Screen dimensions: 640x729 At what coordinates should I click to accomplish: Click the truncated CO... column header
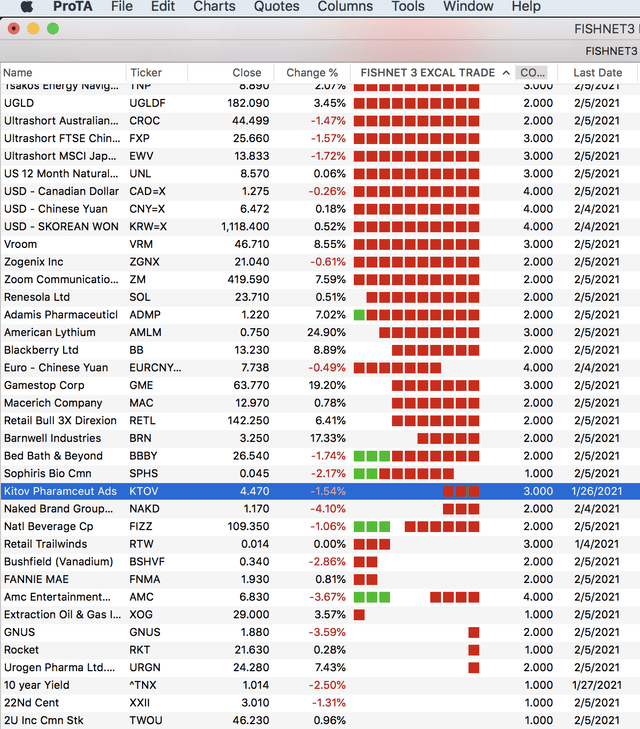[x=532, y=73]
